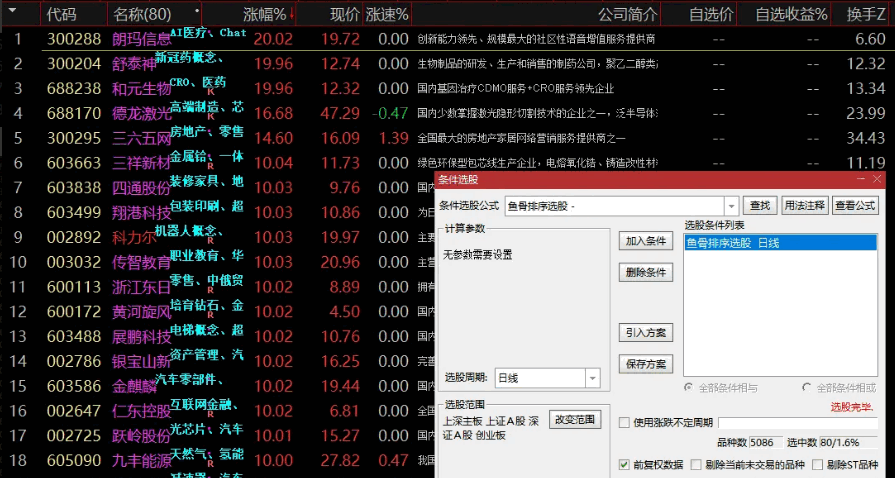Click the 保存方案 button
Screen dimensions: 895x478
(646, 364)
